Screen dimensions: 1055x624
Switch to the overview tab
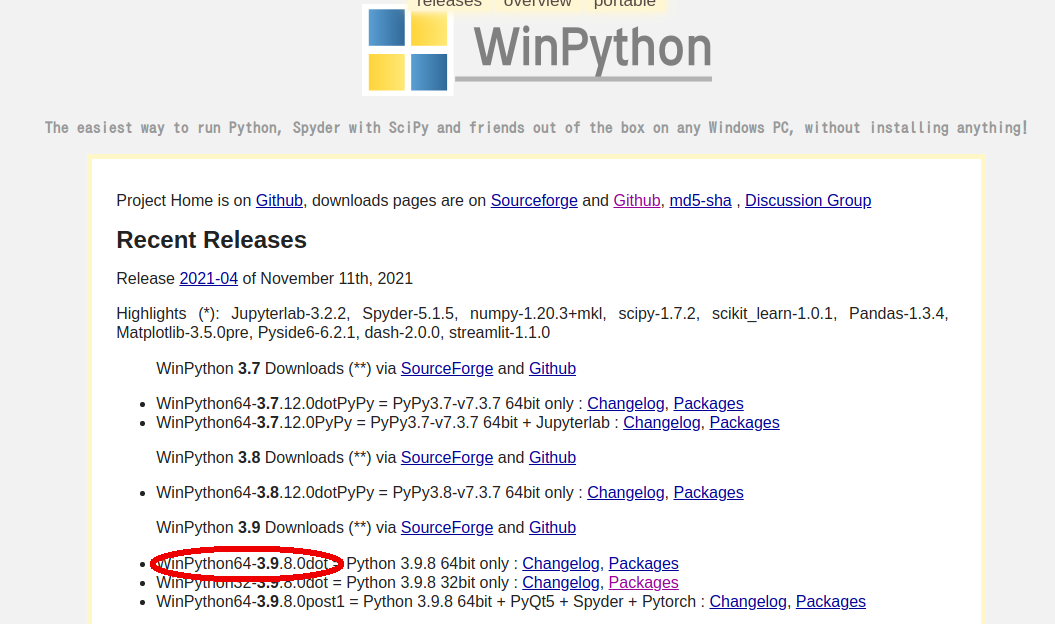pyautogui.click(x=537, y=5)
